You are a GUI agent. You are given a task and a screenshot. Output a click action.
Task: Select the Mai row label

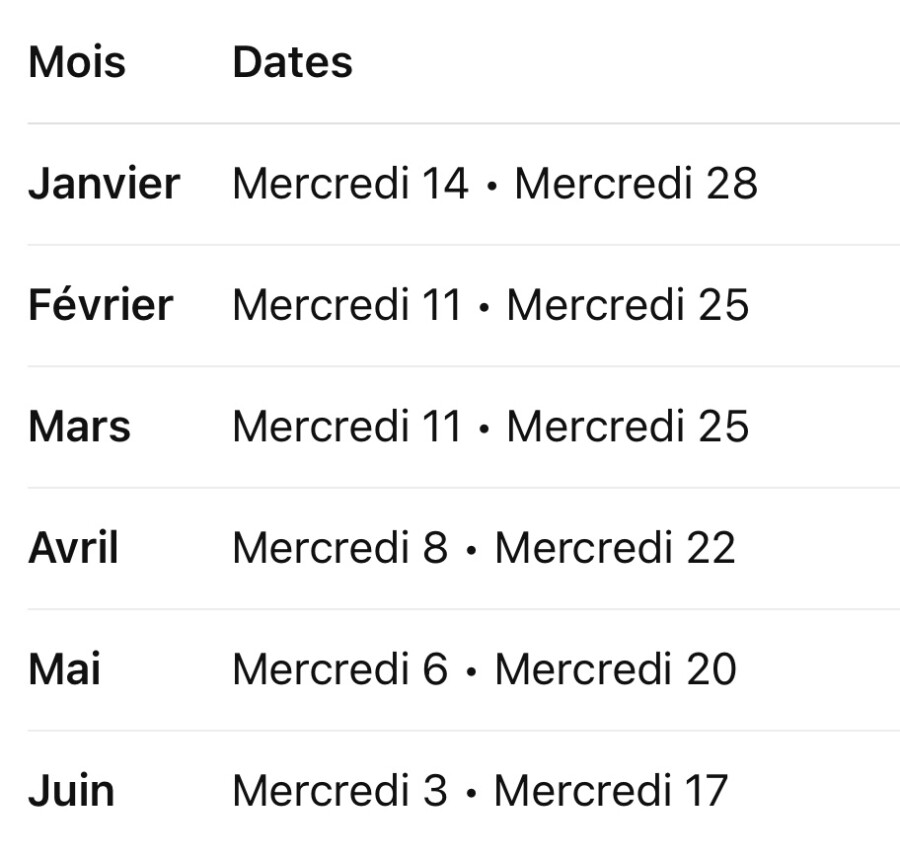pos(64,669)
